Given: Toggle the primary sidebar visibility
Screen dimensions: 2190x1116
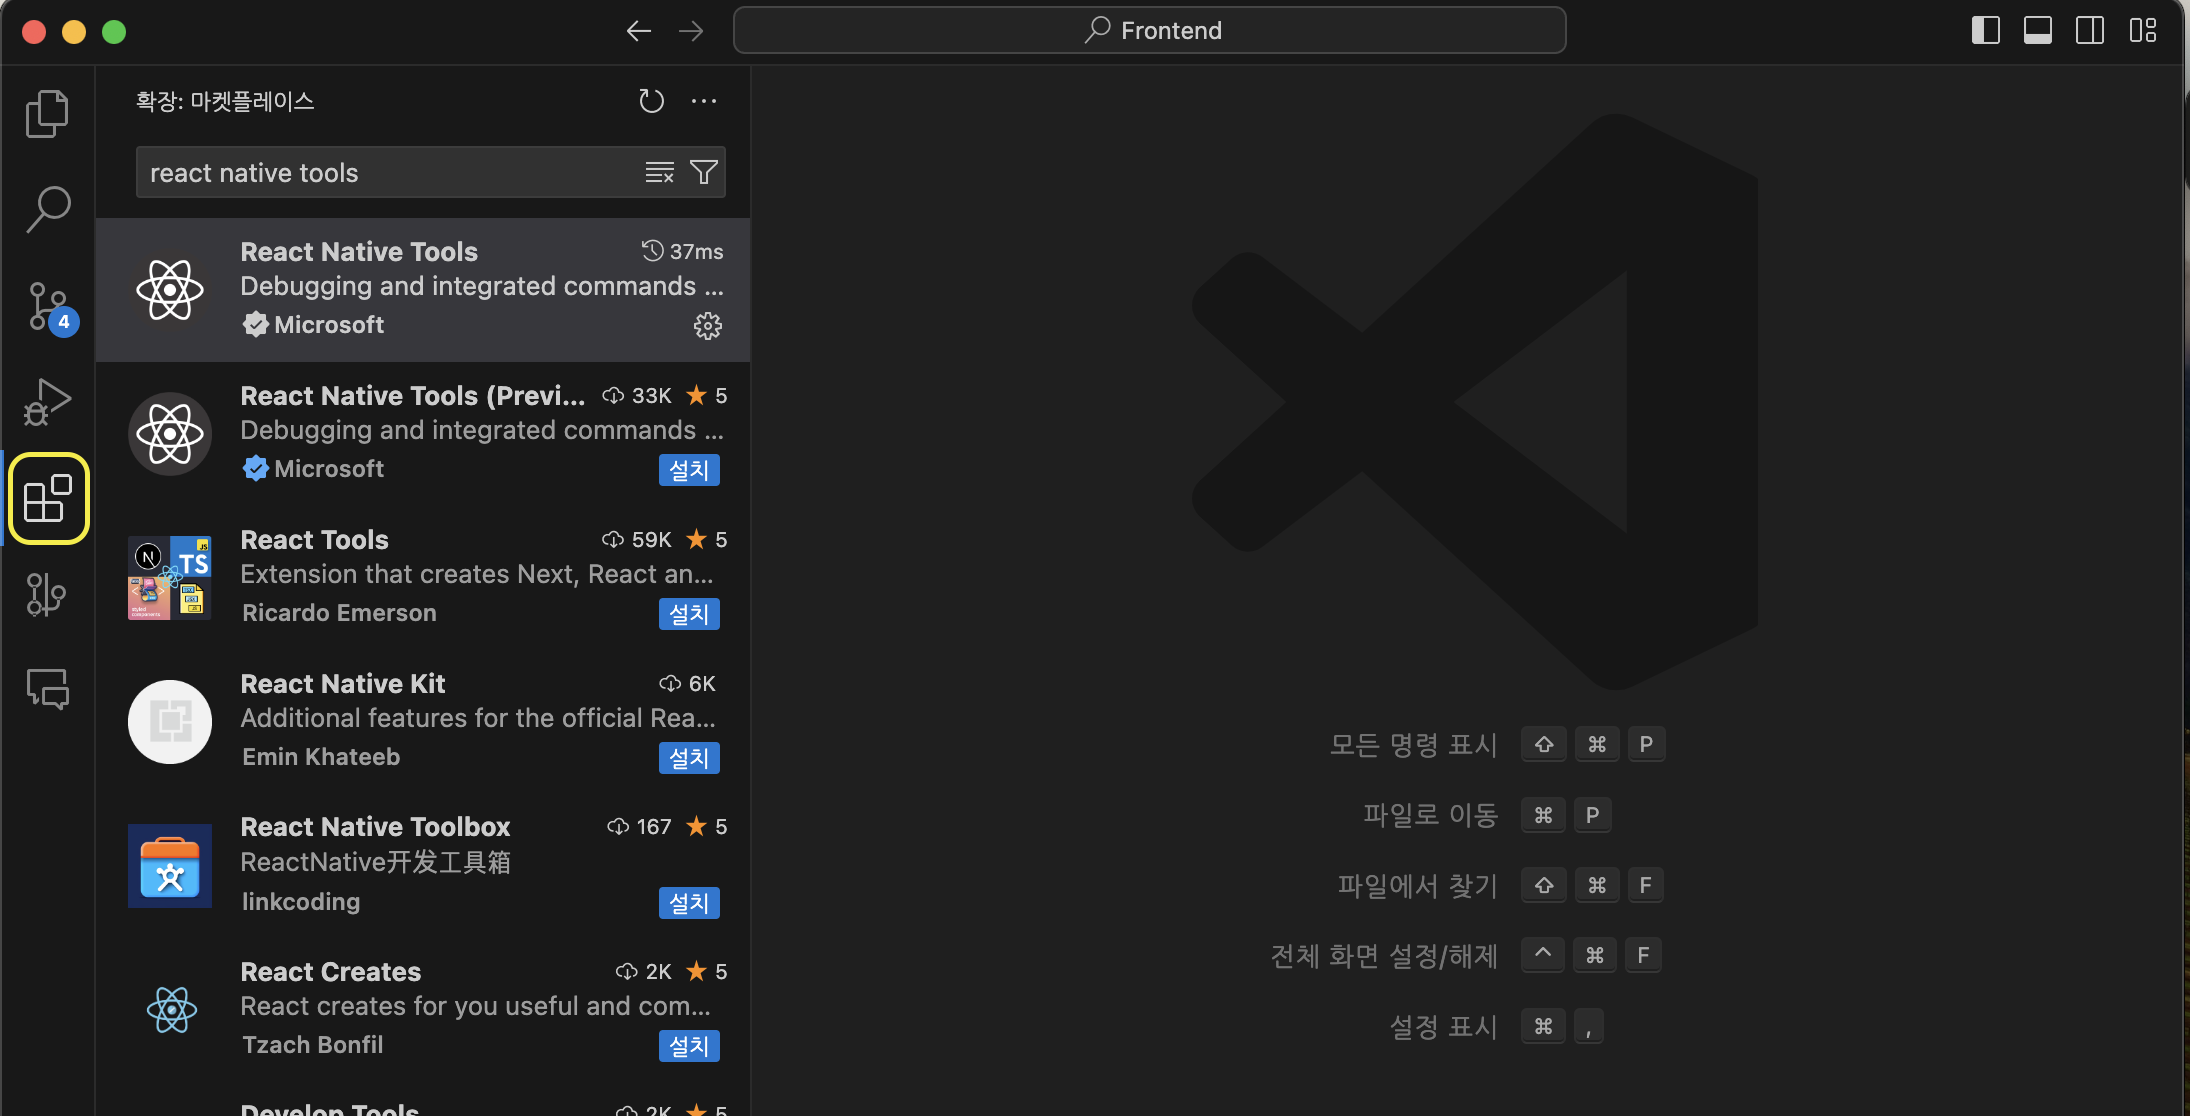Looking at the screenshot, I should pos(1985,31).
